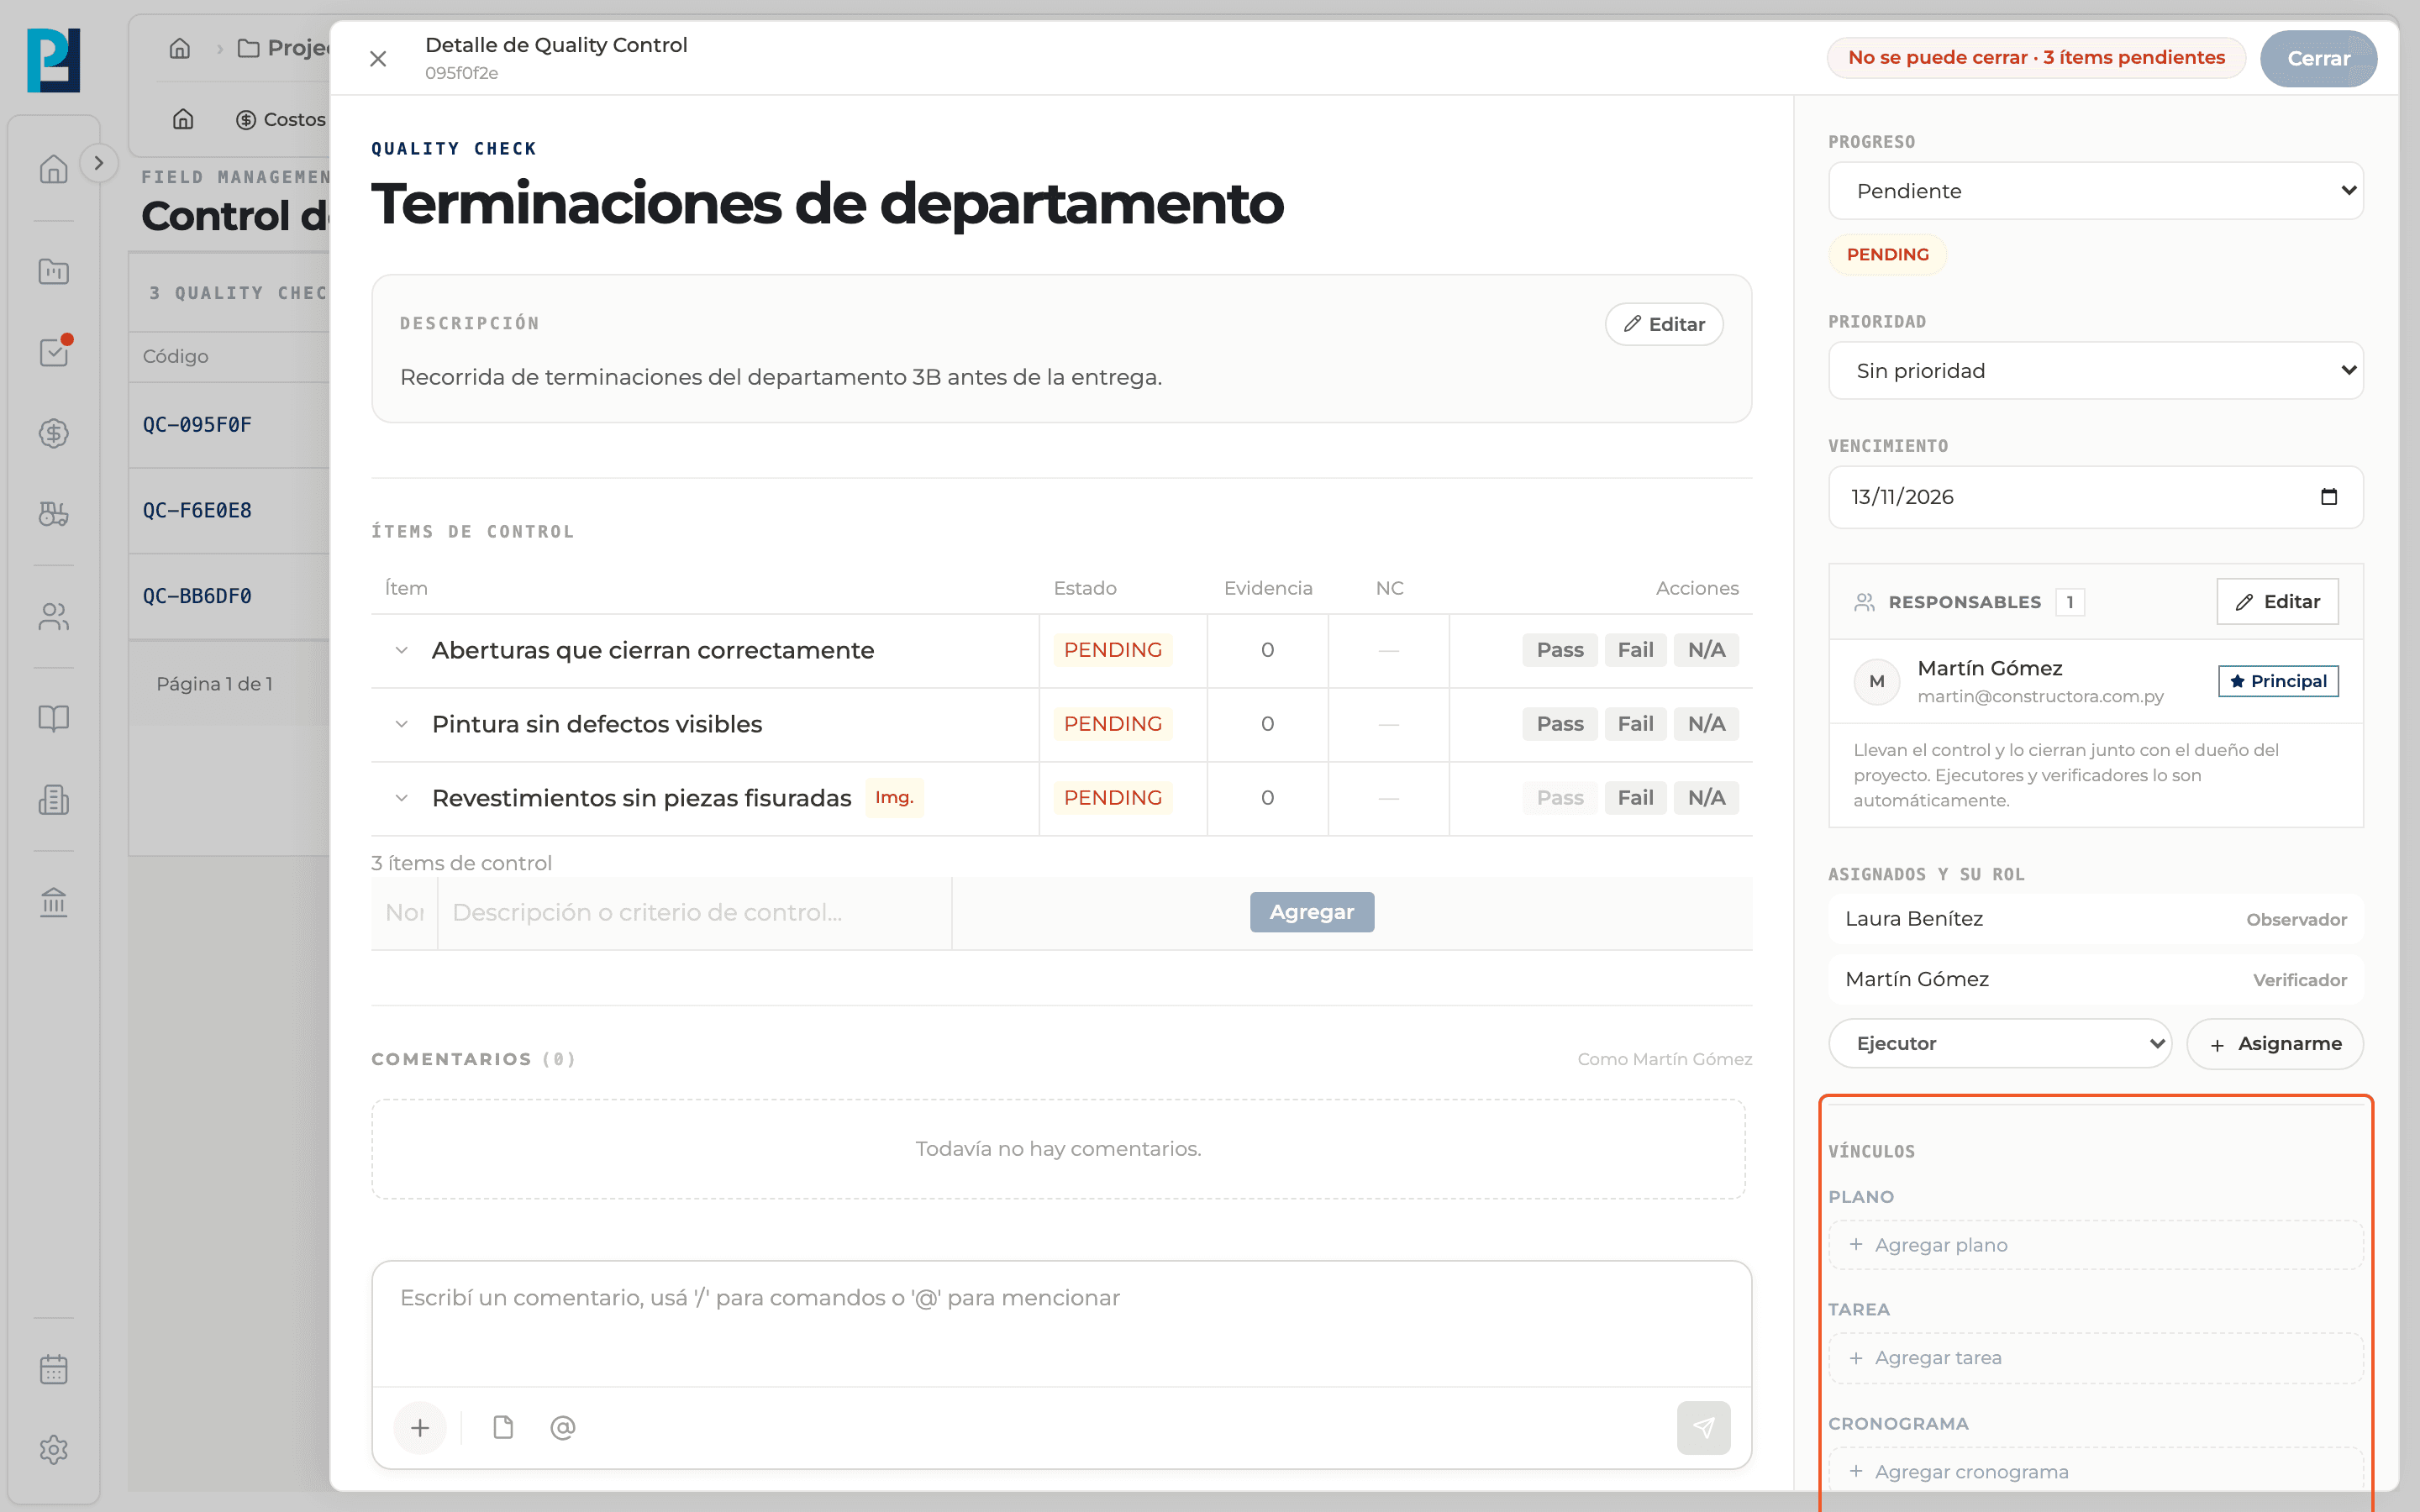Click Editar in the Responsables section
The image size is (2420, 1512).
(2277, 602)
